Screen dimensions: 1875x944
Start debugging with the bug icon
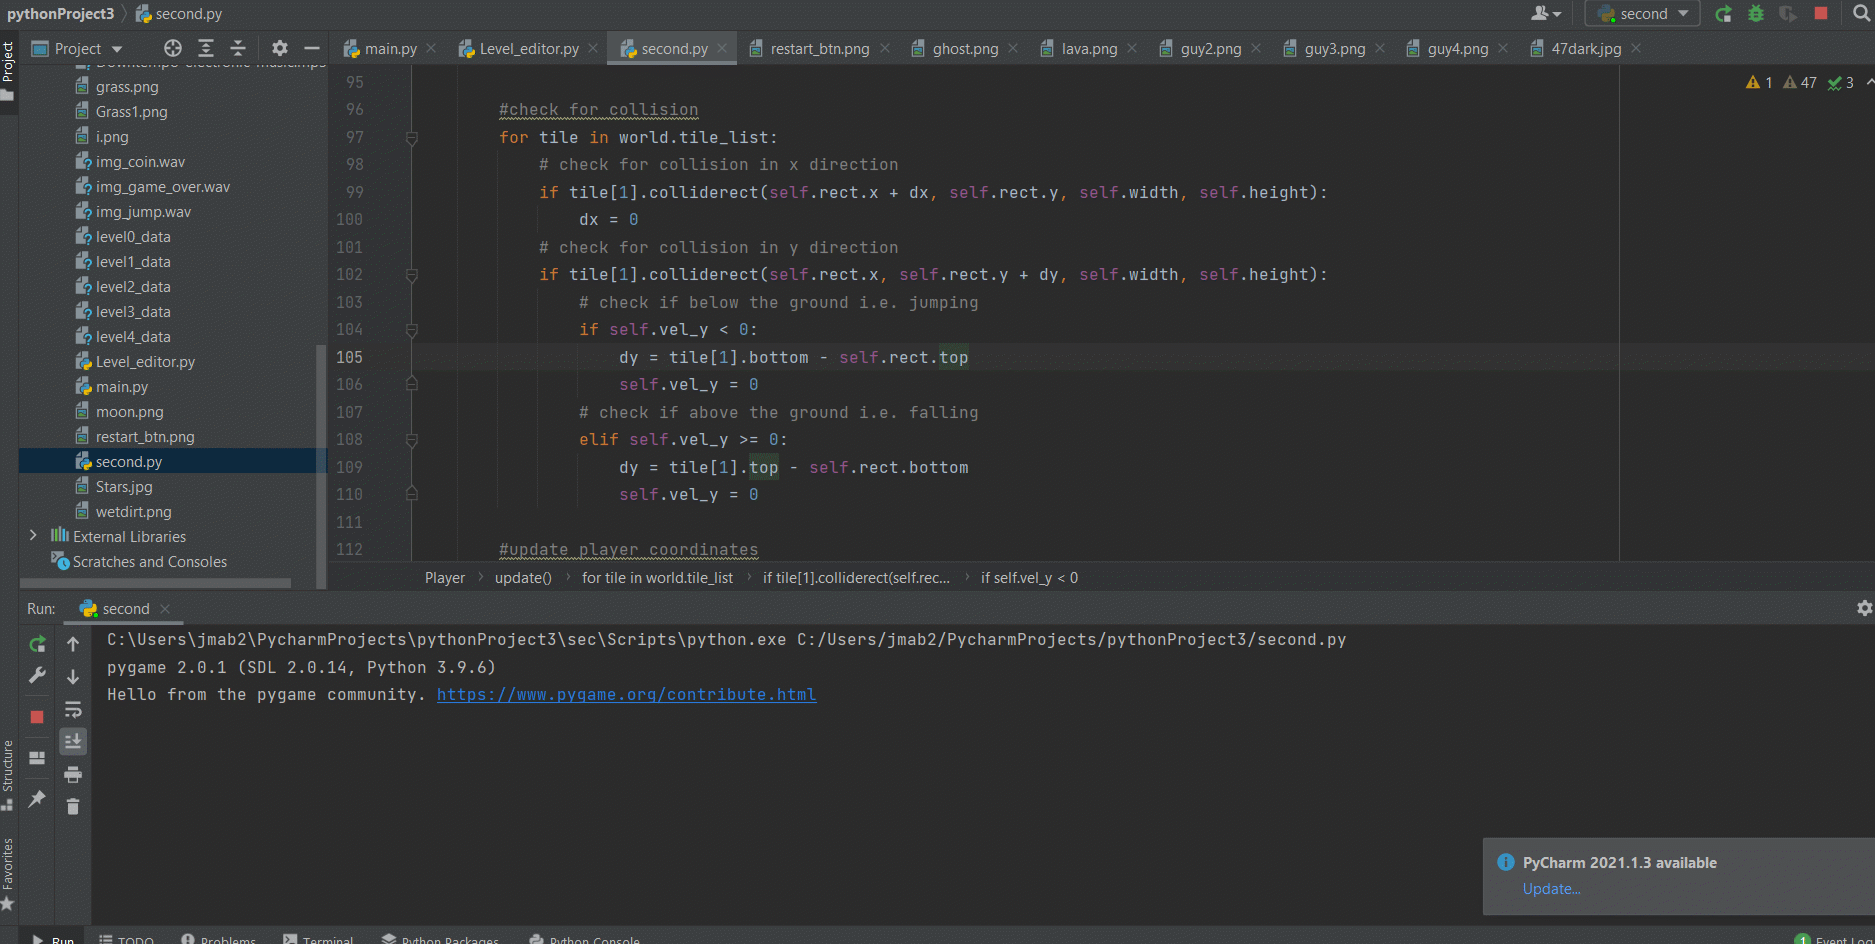tap(1756, 14)
